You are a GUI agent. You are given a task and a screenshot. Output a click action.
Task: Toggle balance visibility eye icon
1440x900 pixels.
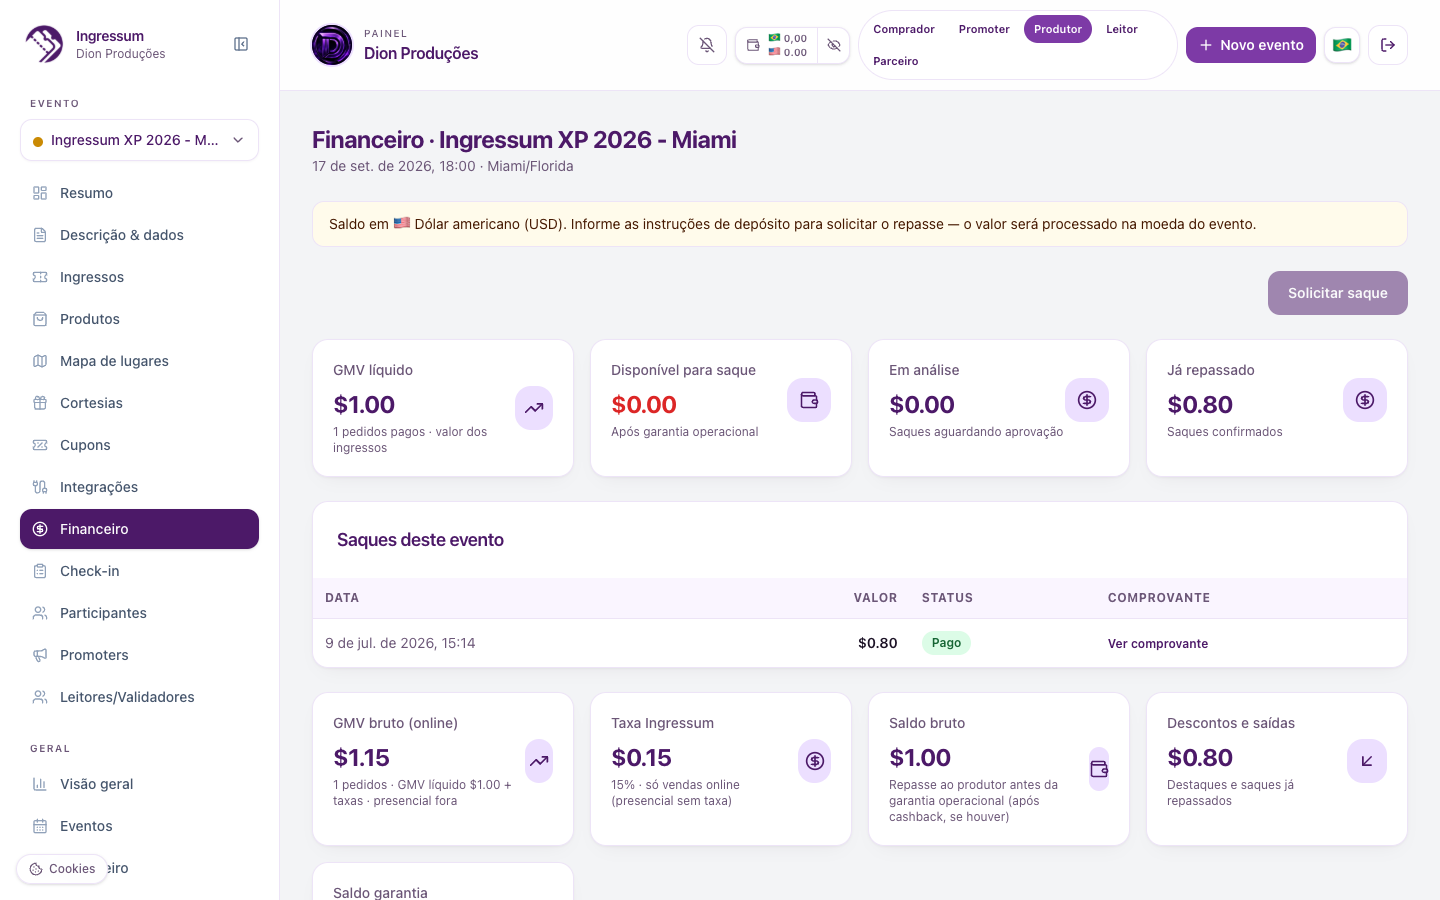click(x=834, y=45)
